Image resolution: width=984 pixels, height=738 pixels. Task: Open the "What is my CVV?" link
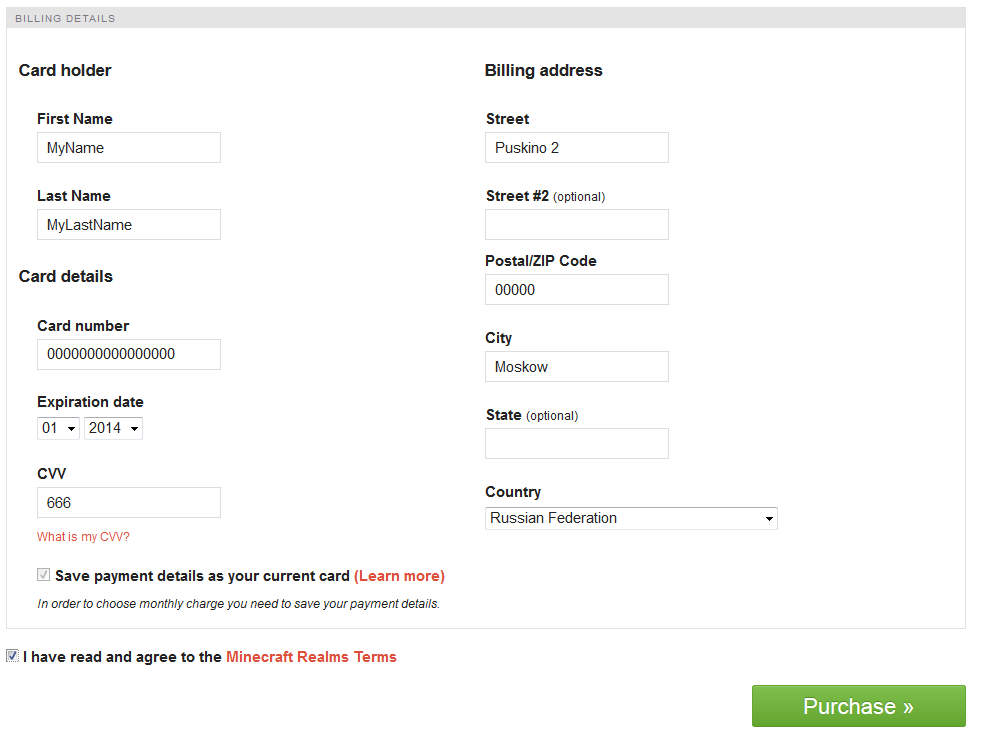tap(83, 537)
